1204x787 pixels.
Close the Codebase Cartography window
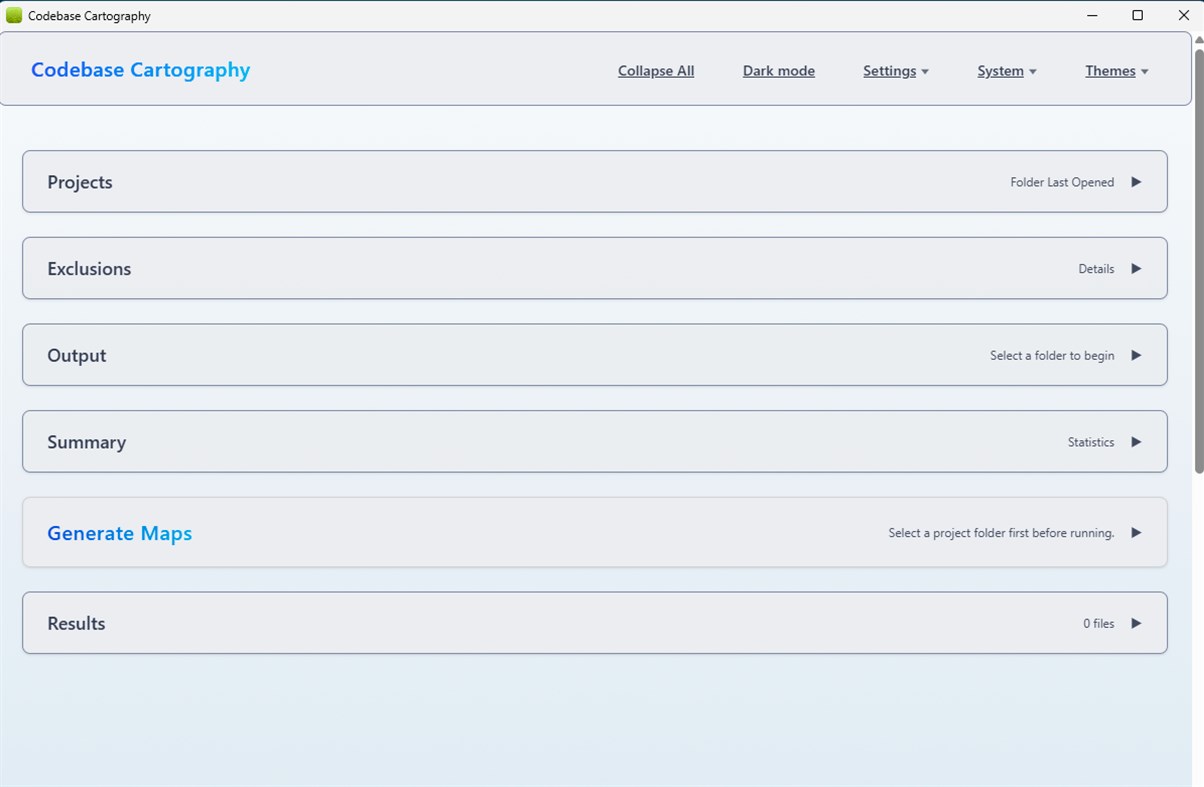click(1183, 15)
